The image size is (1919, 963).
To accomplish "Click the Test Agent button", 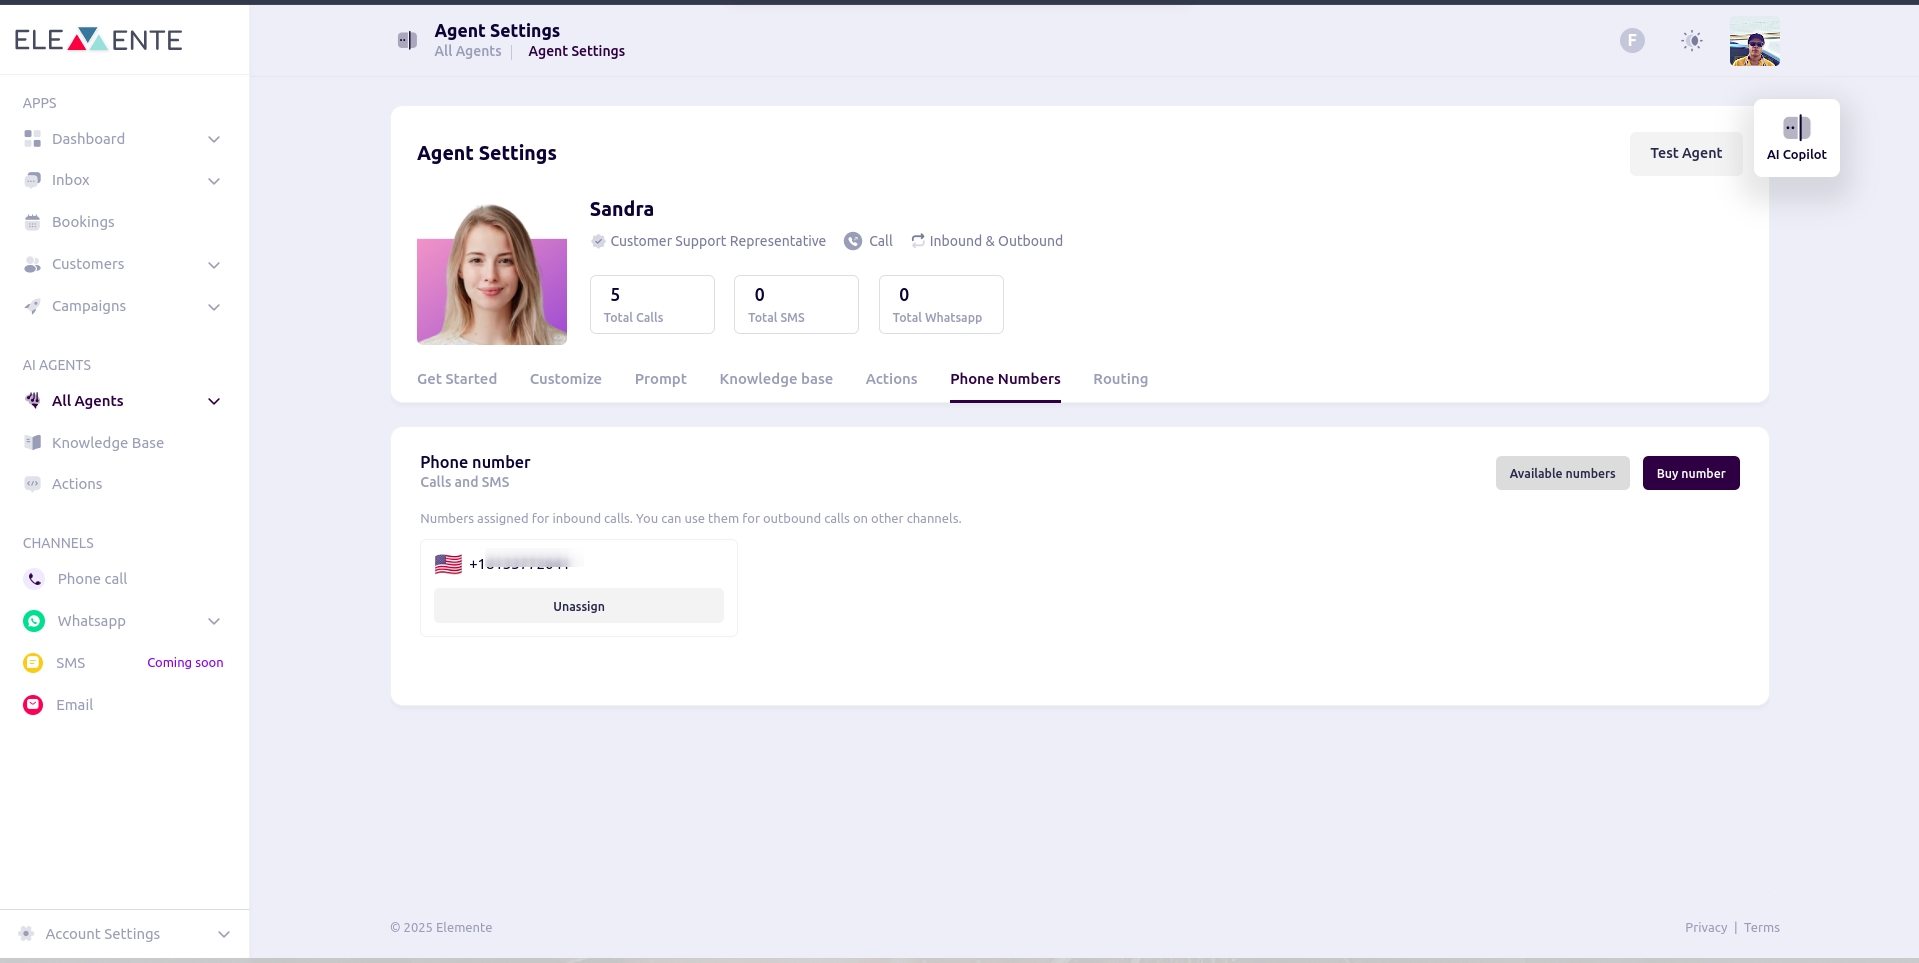I will tap(1686, 153).
